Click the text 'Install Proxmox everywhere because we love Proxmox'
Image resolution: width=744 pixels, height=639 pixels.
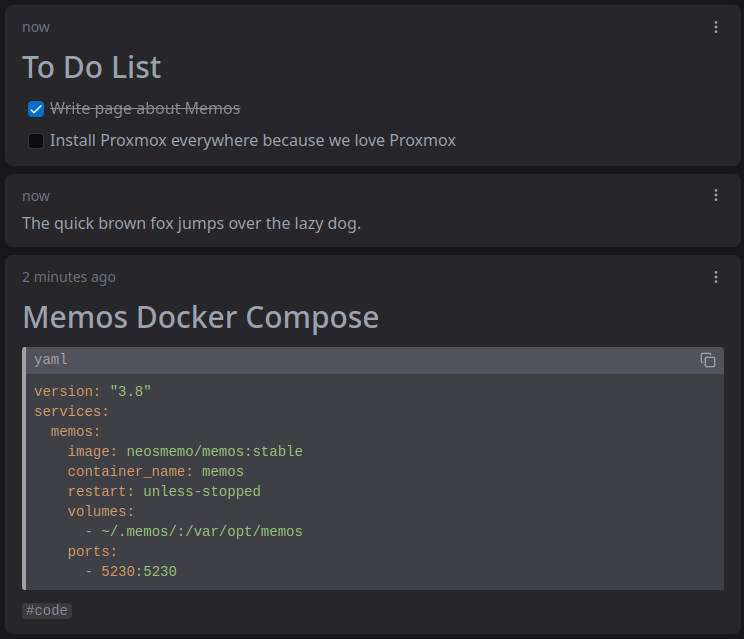point(253,140)
